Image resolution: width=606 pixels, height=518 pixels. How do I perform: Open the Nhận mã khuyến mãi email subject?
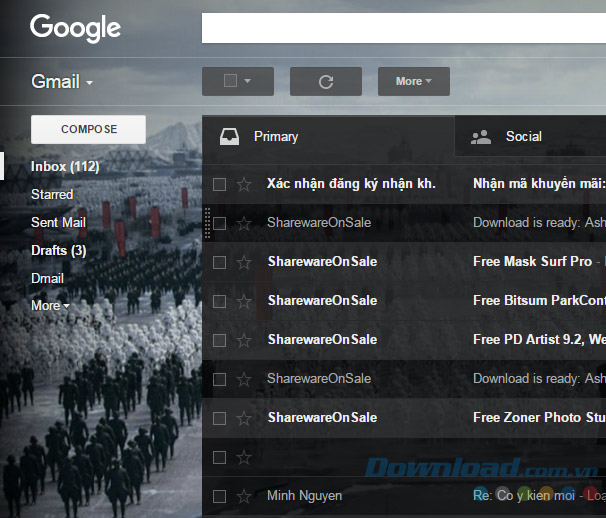pyautogui.click(x=539, y=184)
